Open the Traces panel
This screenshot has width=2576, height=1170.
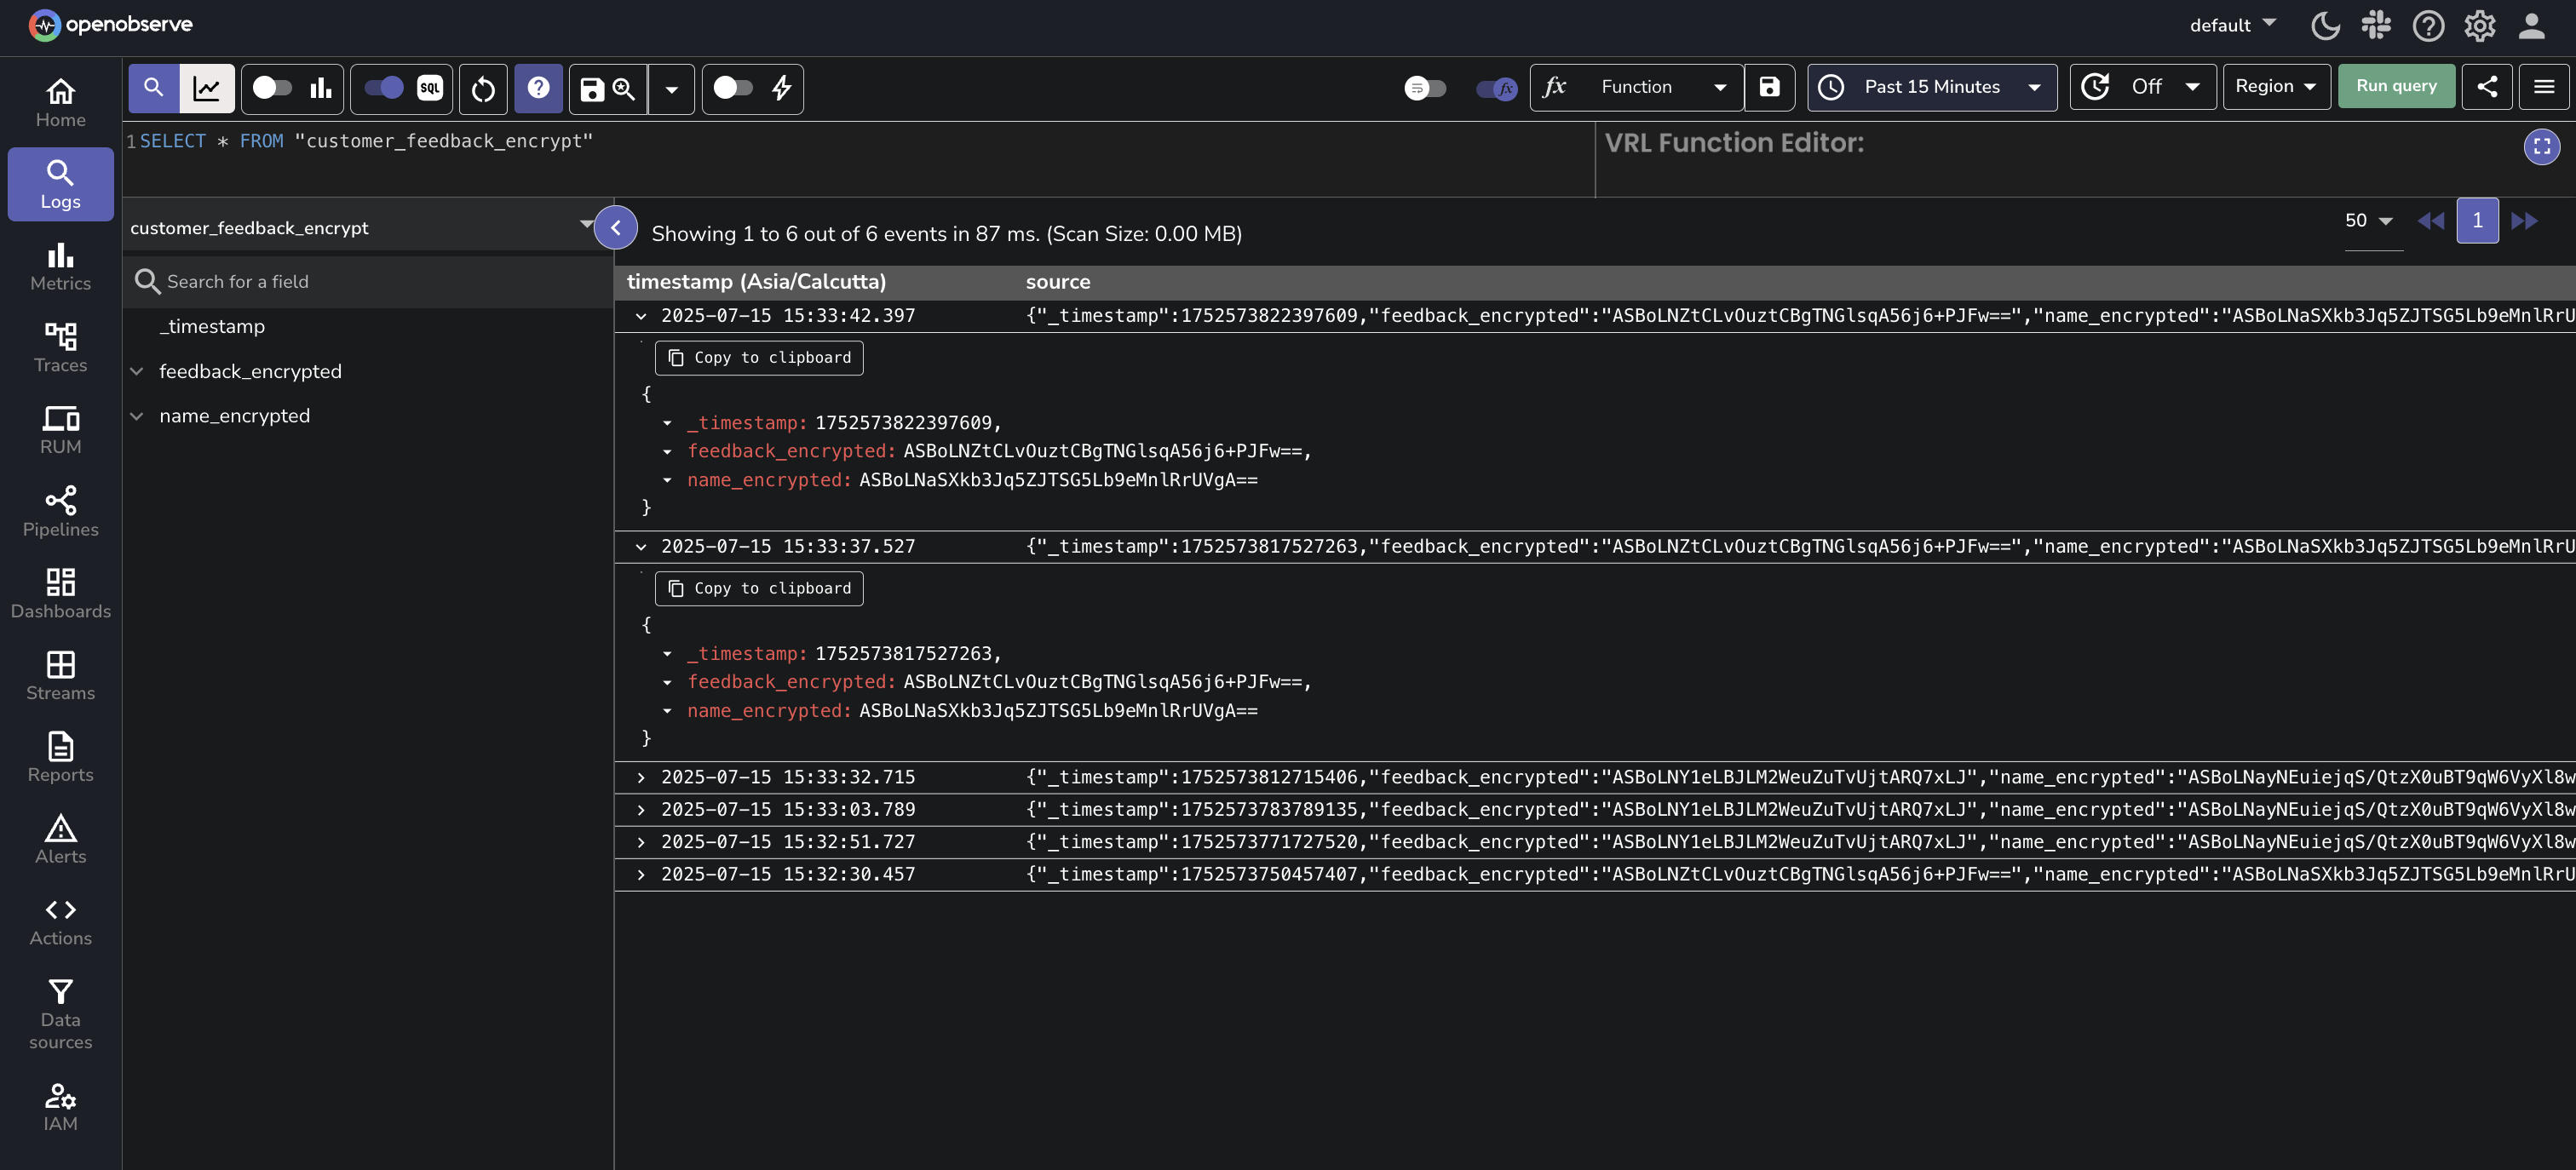click(60, 347)
